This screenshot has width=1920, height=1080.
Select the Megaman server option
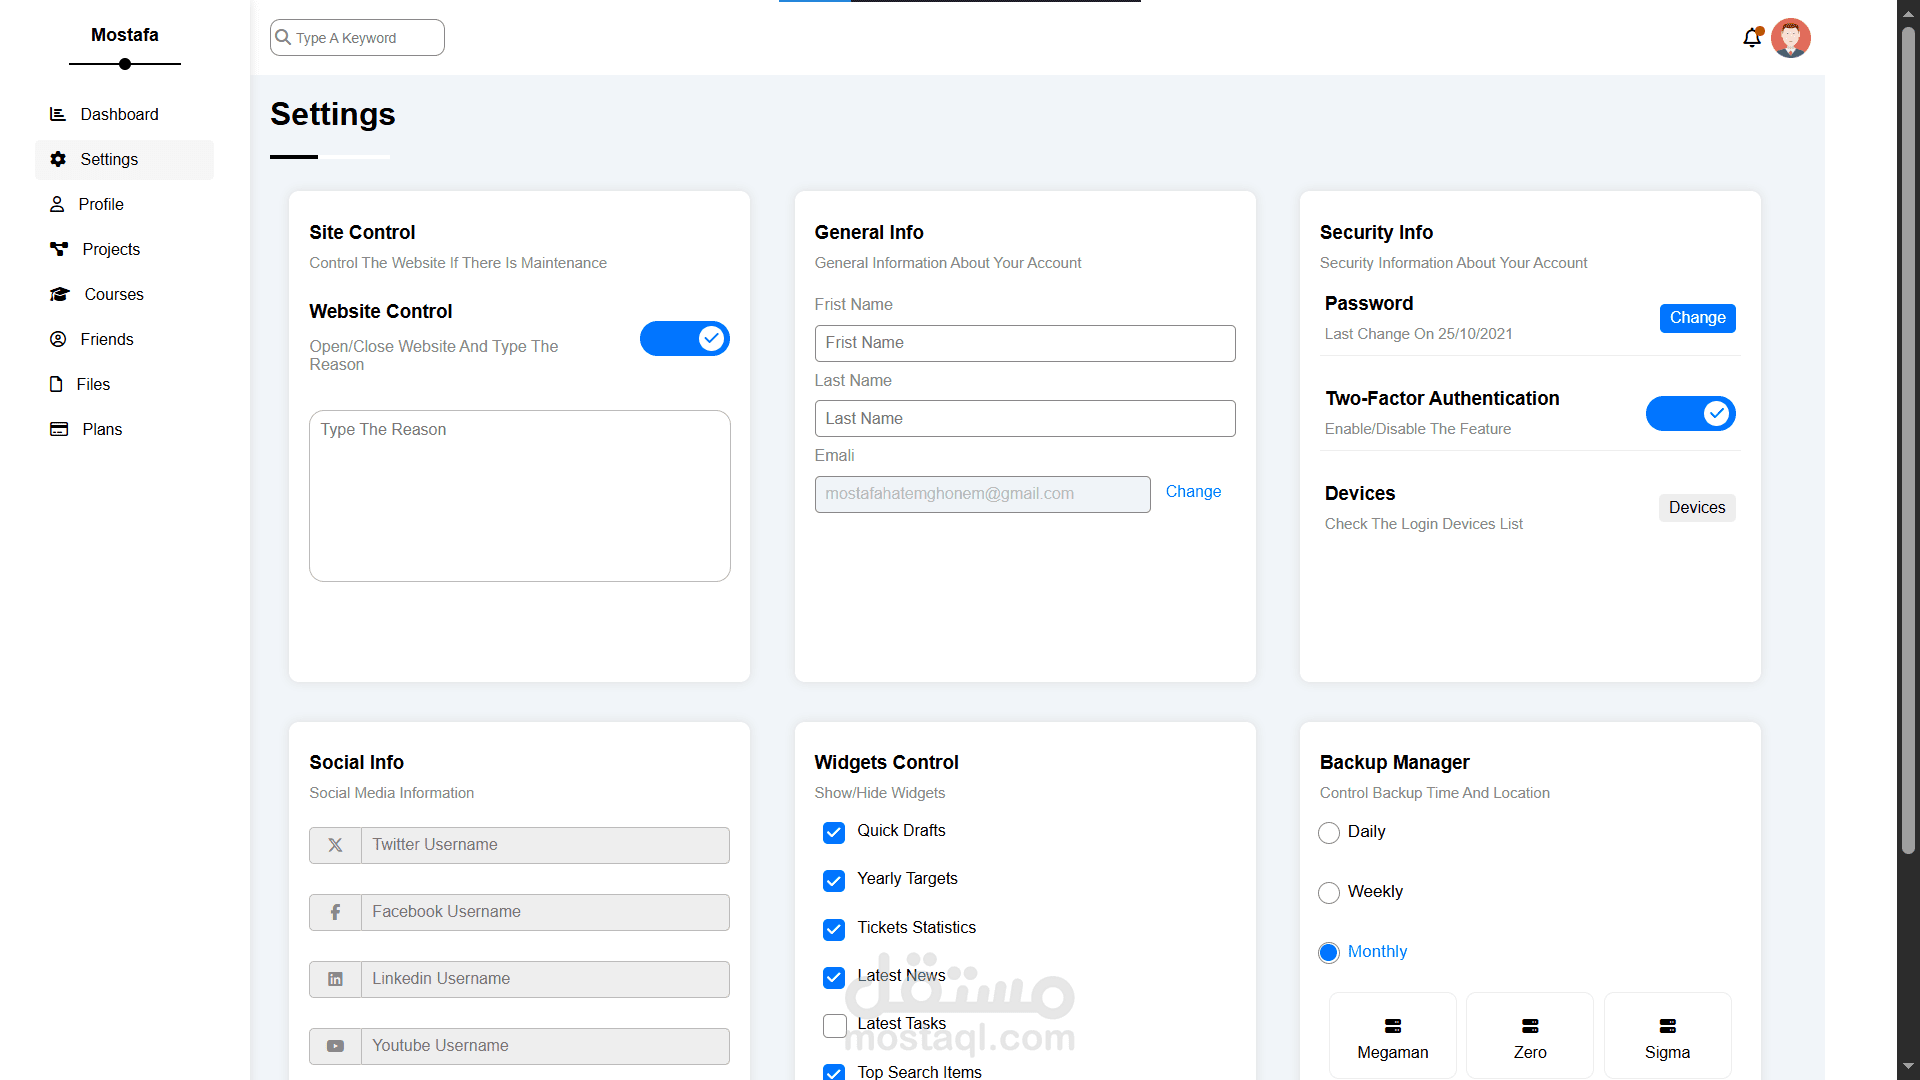[1392, 1036]
